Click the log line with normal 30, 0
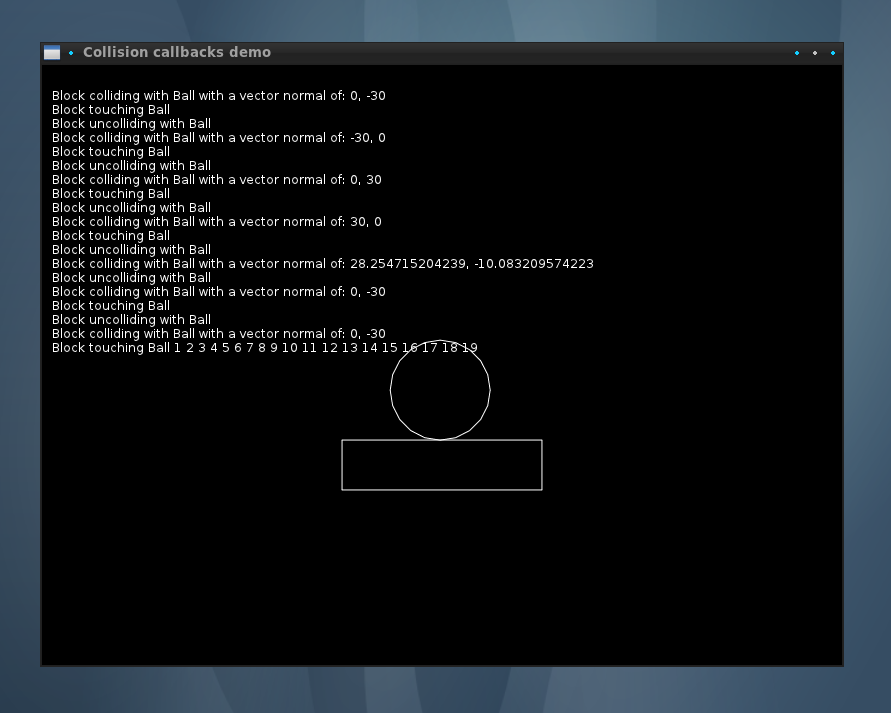891x713 pixels. coord(216,222)
